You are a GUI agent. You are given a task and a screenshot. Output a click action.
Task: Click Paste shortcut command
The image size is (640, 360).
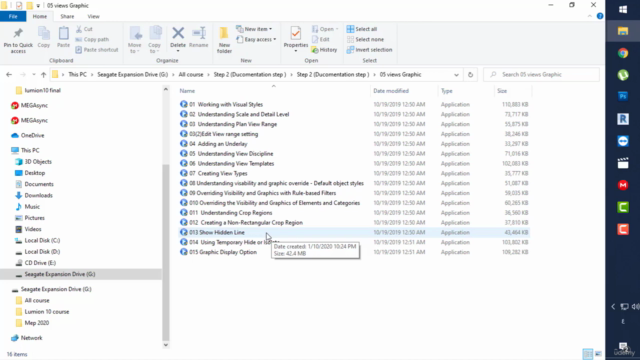(x=97, y=50)
